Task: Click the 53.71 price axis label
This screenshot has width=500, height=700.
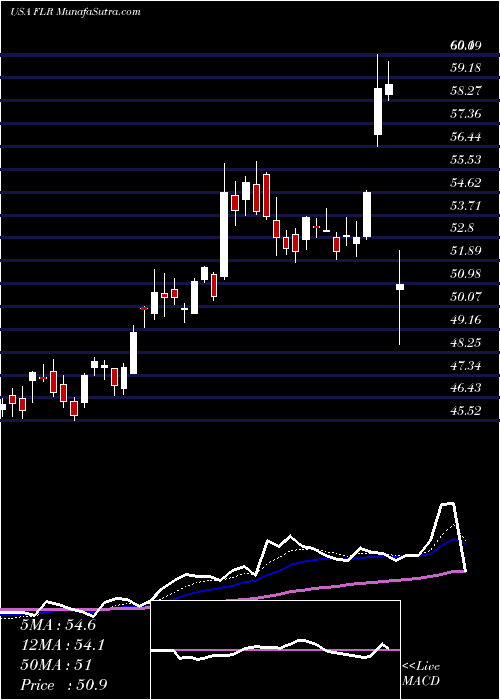Action: coord(466,205)
